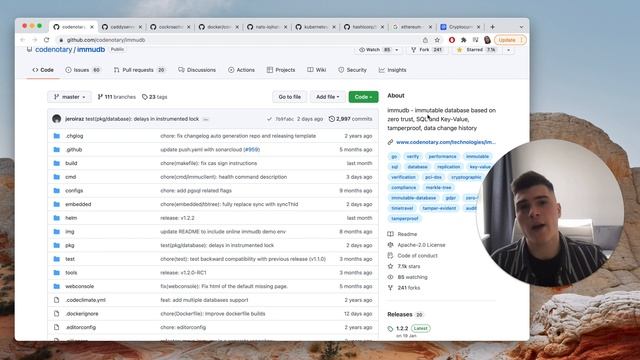The image size is (640, 360).
Task: Open the Add file dropdown
Action: pyautogui.click(x=327, y=97)
